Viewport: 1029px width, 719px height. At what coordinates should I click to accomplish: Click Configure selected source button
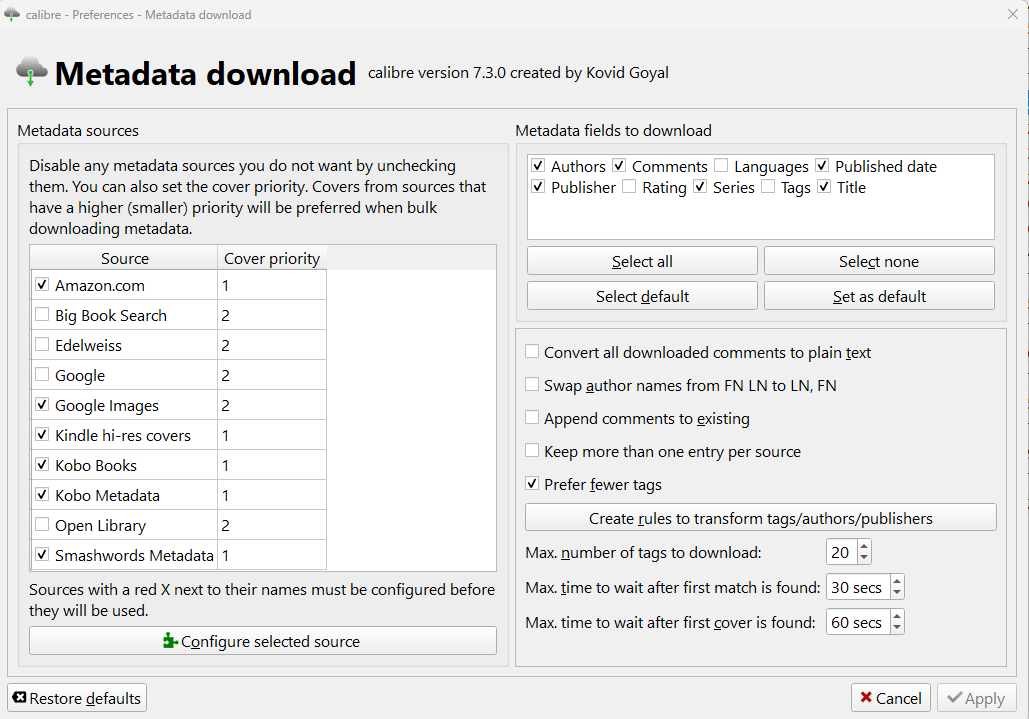click(x=262, y=641)
